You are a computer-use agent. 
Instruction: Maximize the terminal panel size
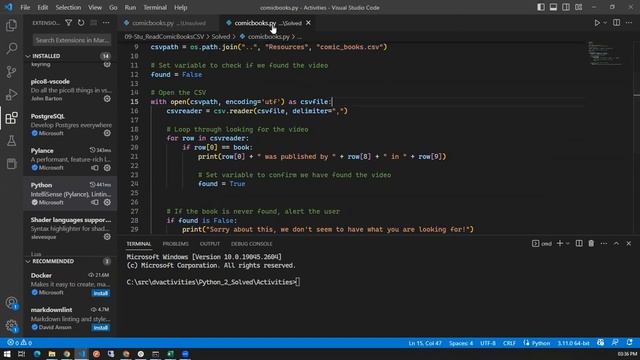point(616,243)
